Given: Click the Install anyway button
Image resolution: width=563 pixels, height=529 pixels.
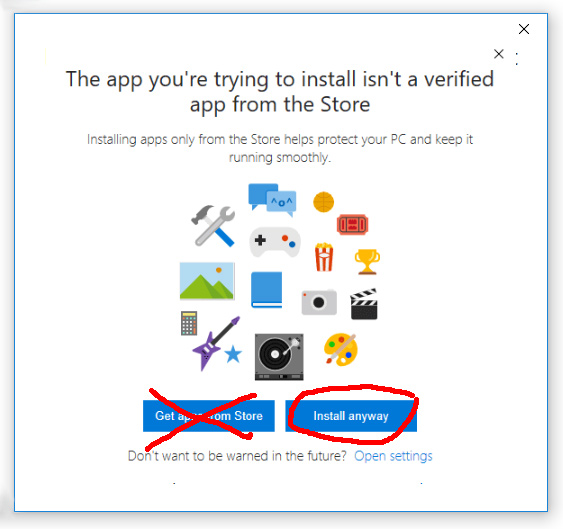Looking at the screenshot, I should [x=351, y=416].
